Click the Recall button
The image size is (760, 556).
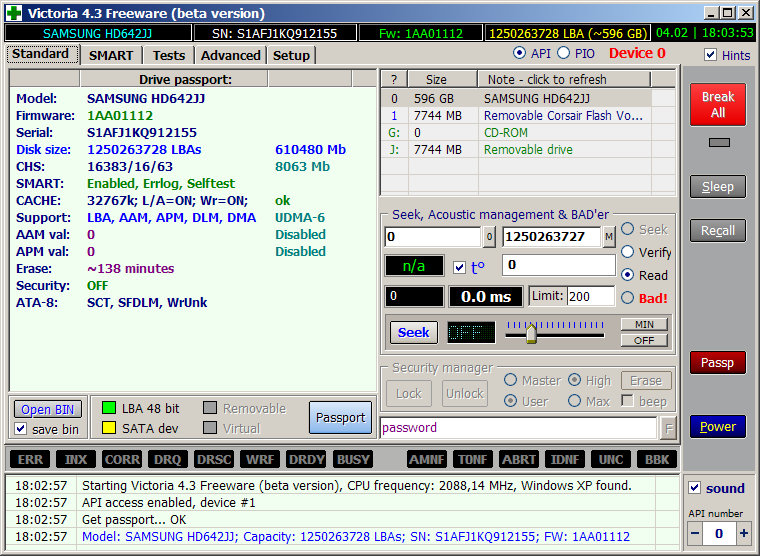pos(718,231)
